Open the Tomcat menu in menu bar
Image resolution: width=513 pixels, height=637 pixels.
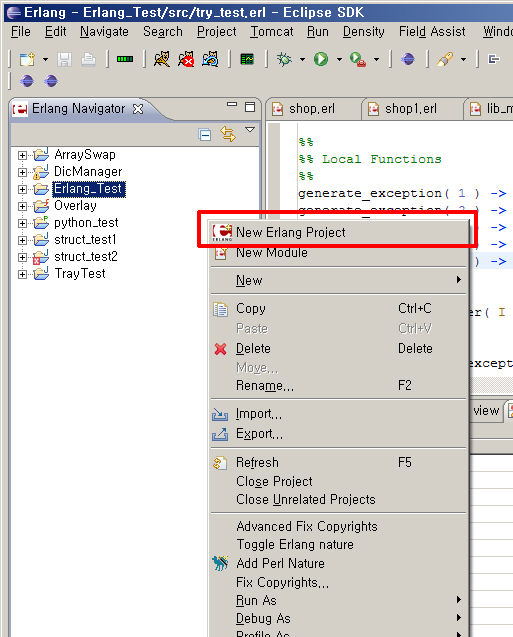tap(271, 32)
